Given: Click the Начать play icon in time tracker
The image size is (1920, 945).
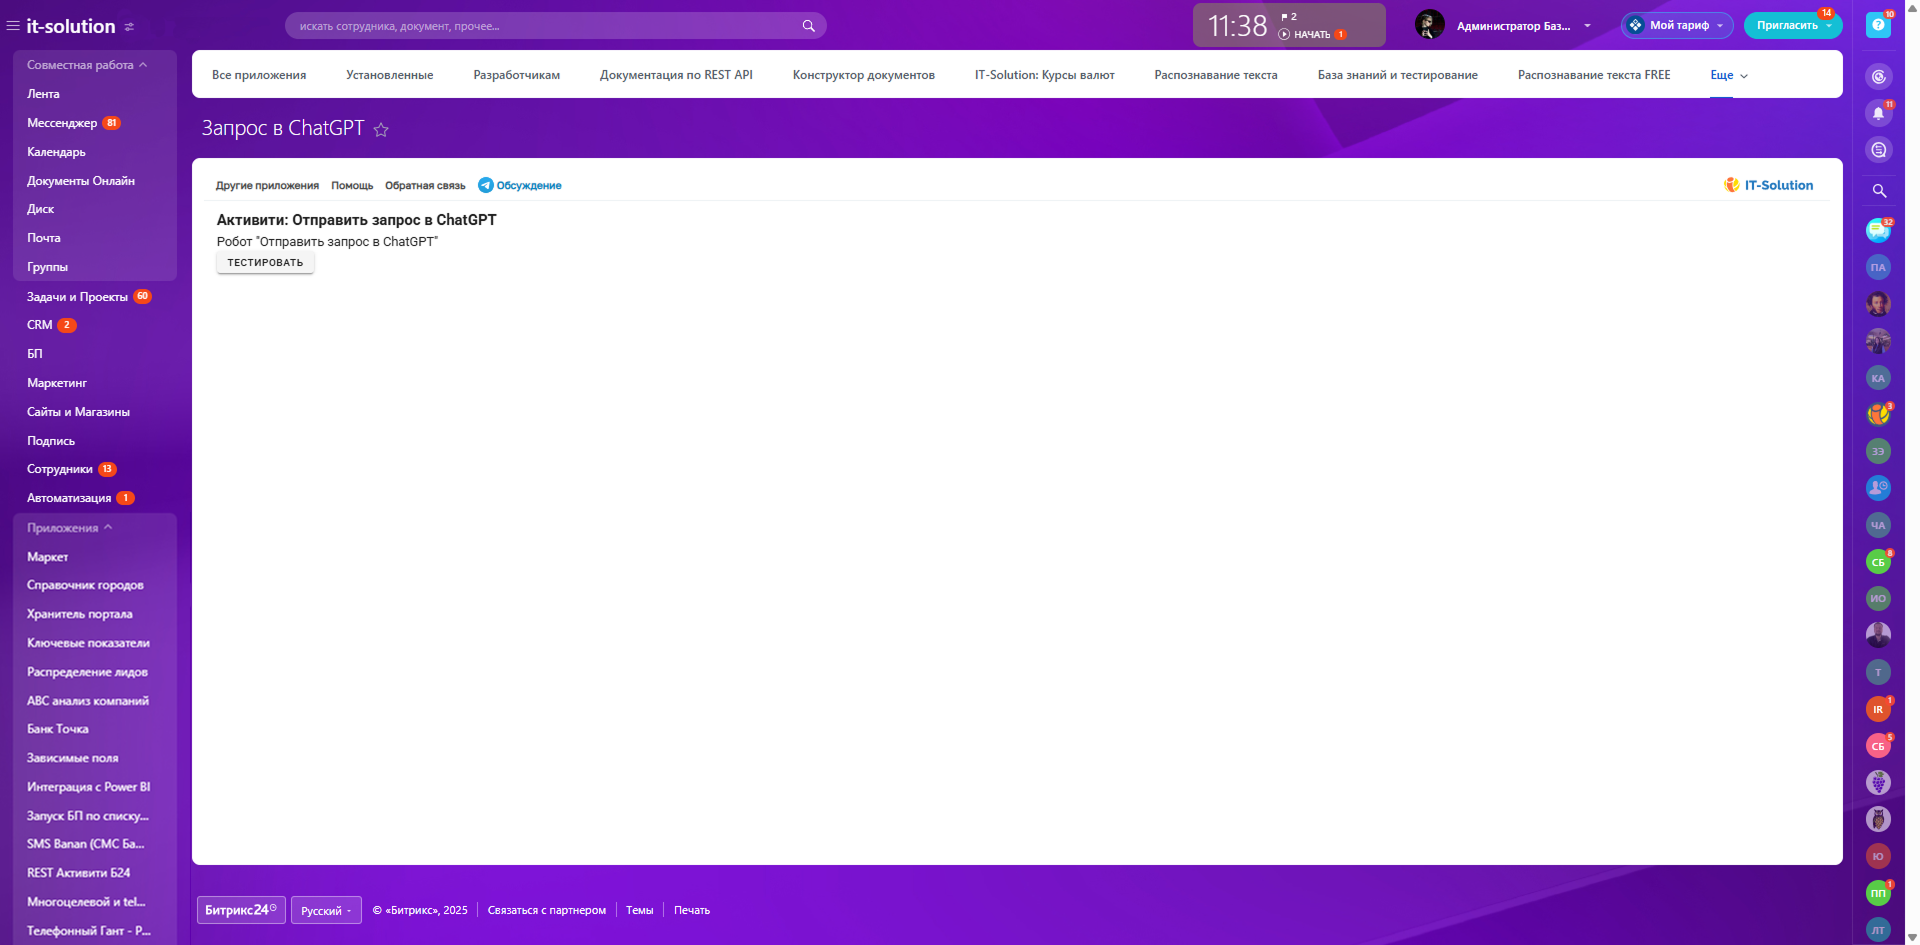Looking at the screenshot, I should coord(1284,34).
